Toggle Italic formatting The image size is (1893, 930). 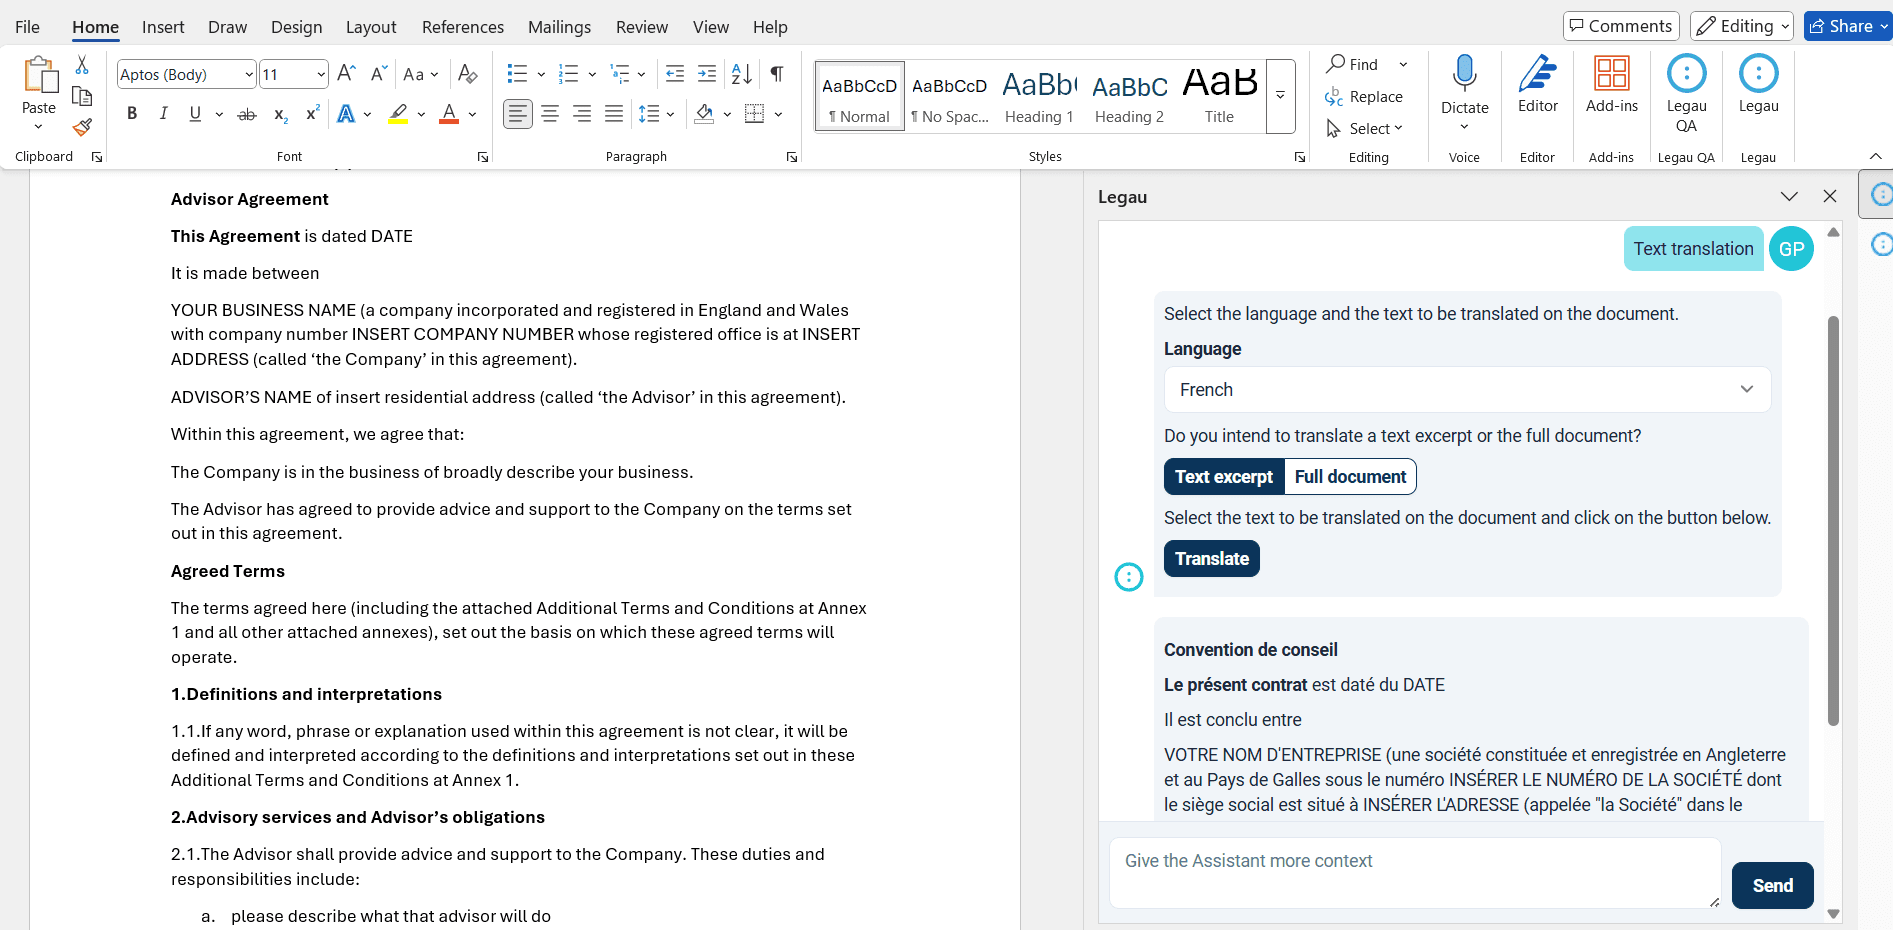(x=163, y=114)
